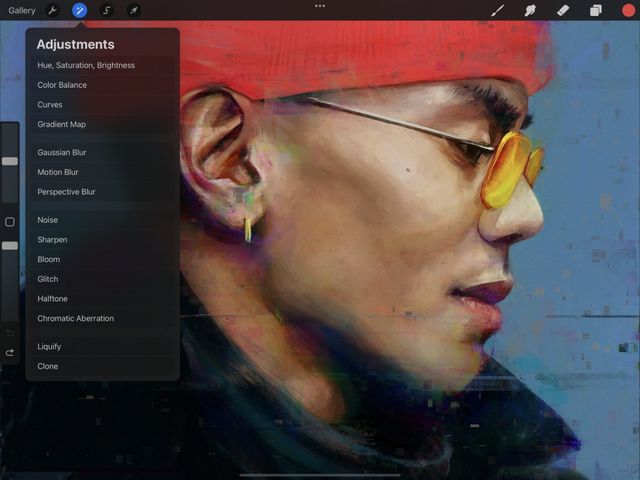
Task: Click the brush size slider handle
Action: (x=10, y=161)
